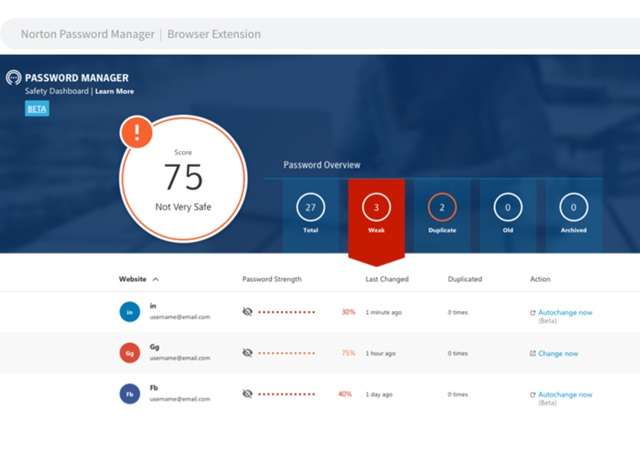Click the '1 day ago' entry
The width and height of the screenshot is (640, 468).
pos(379,395)
